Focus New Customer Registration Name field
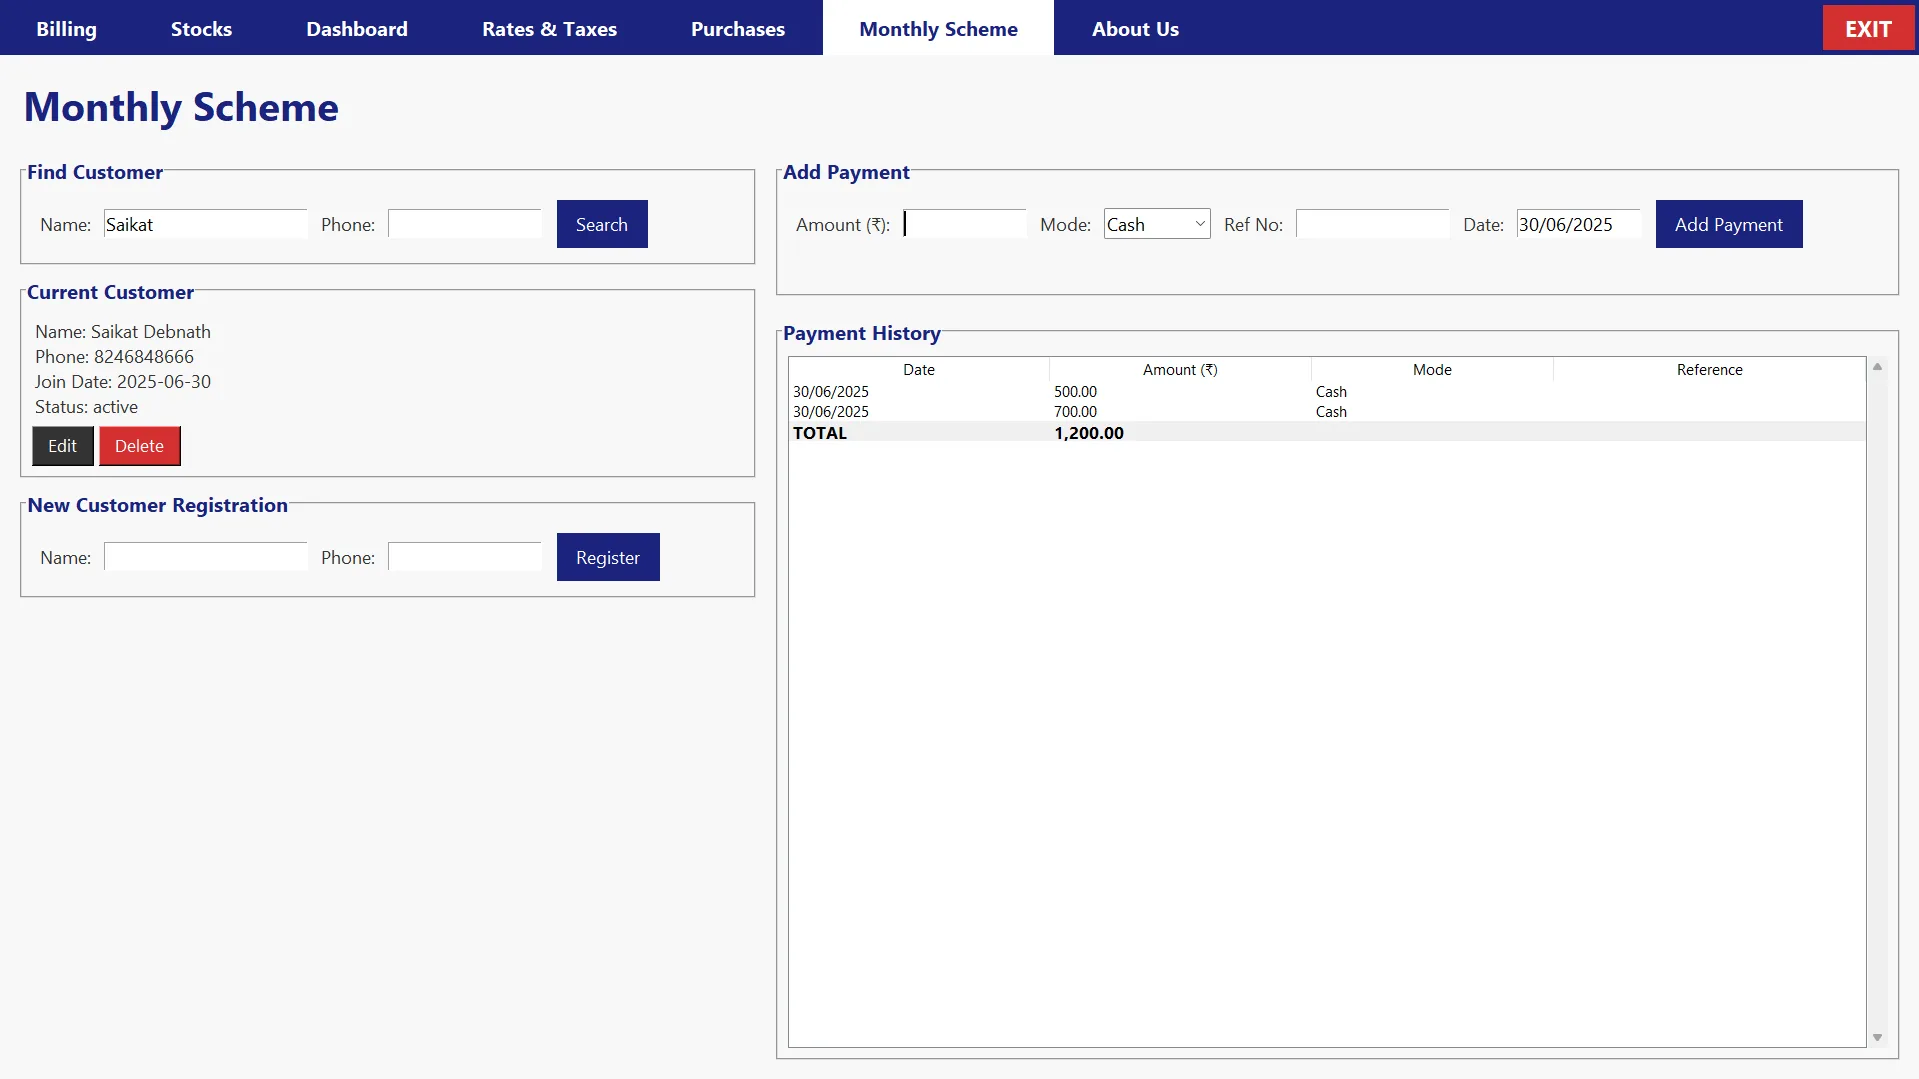The height and width of the screenshot is (1079, 1919). [x=205, y=557]
